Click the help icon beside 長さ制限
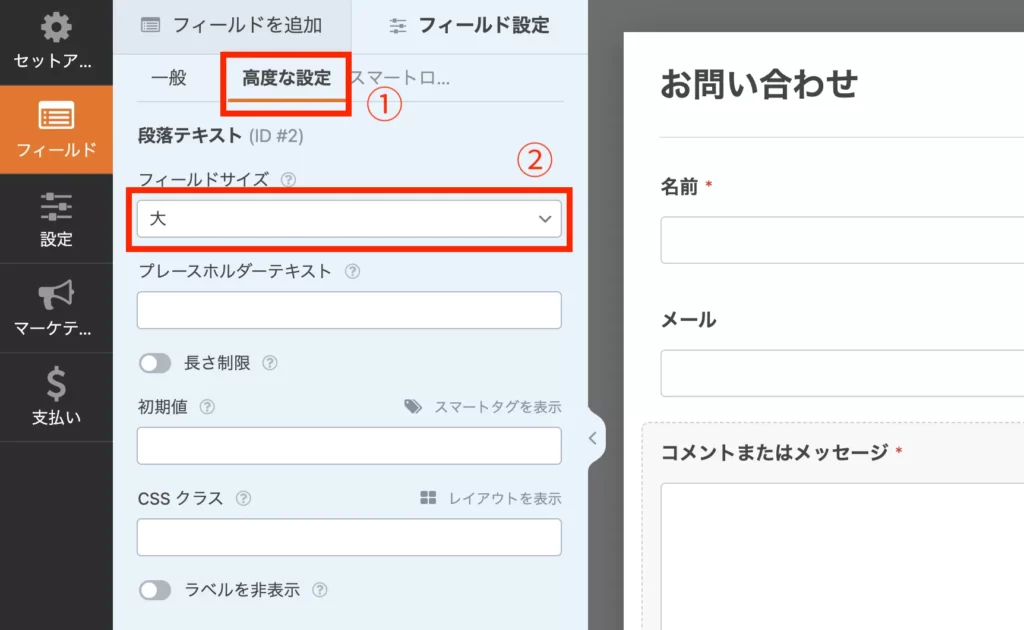 (270, 363)
